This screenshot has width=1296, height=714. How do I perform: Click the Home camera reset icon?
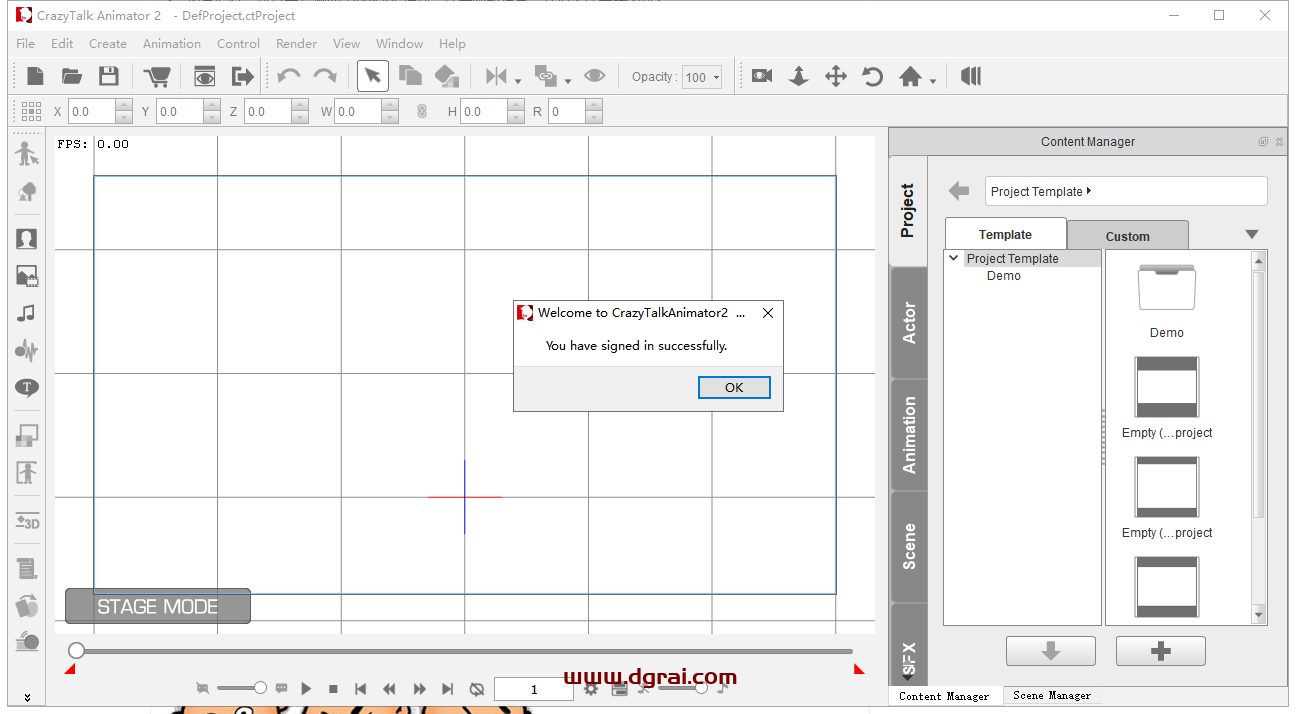click(x=910, y=76)
